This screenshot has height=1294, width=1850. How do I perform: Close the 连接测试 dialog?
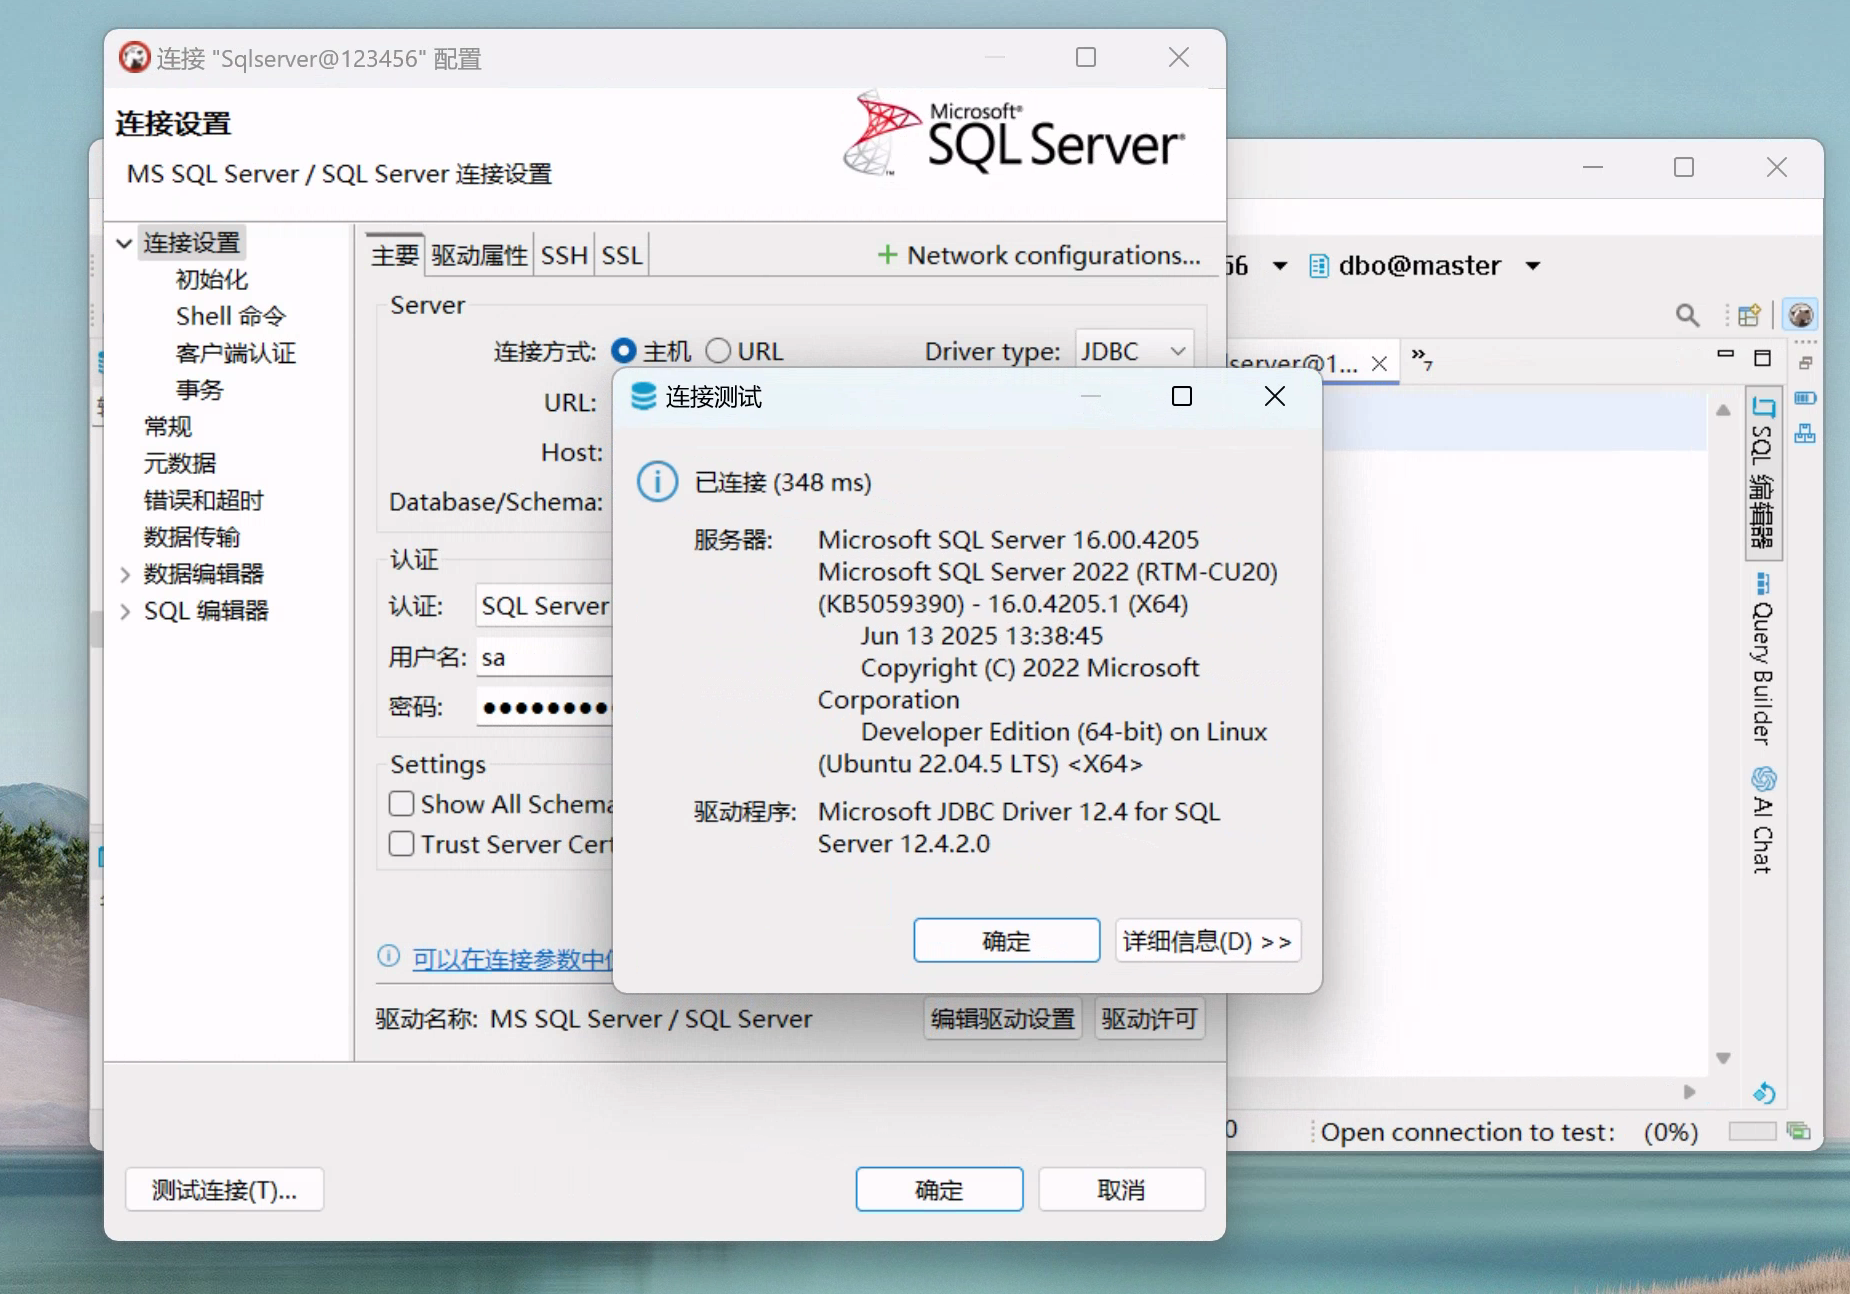click(1274, 396)
